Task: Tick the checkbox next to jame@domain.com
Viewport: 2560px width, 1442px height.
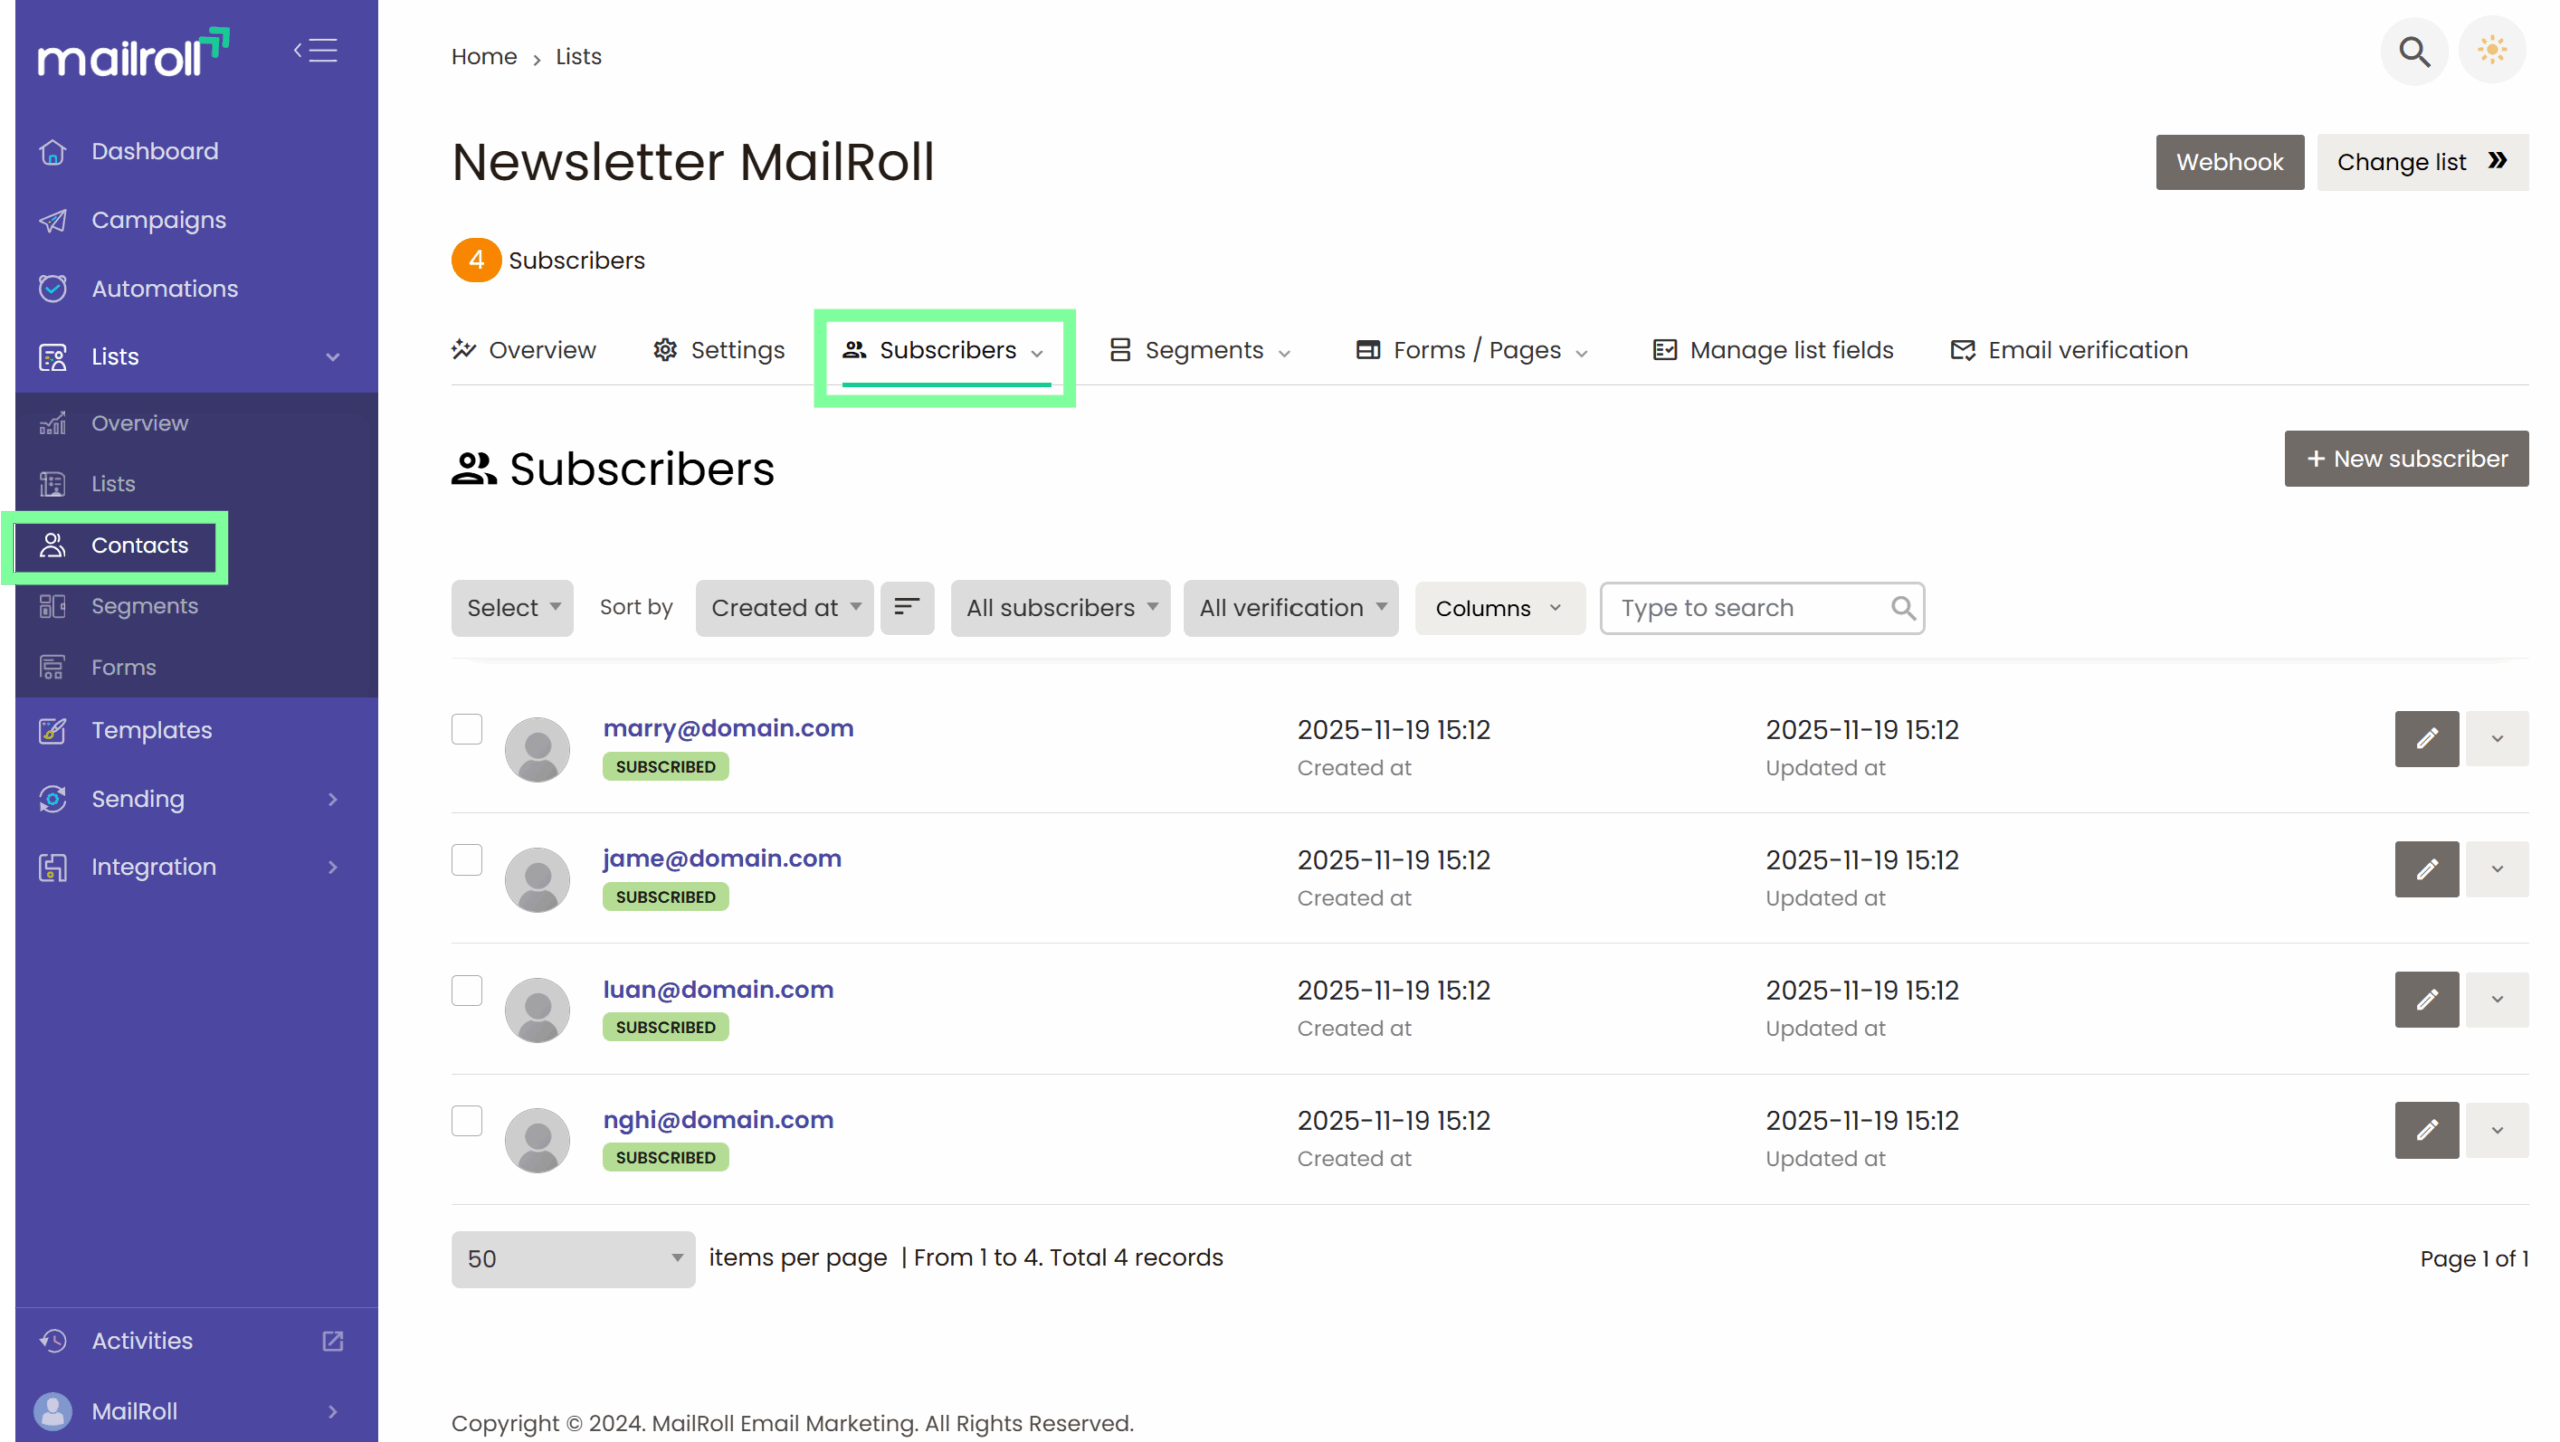Action: pyautogui.click(x=467, y=860)
